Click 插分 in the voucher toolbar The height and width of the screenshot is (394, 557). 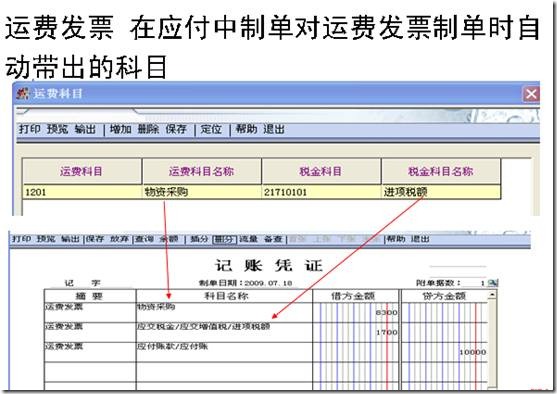tap(199, 239)
